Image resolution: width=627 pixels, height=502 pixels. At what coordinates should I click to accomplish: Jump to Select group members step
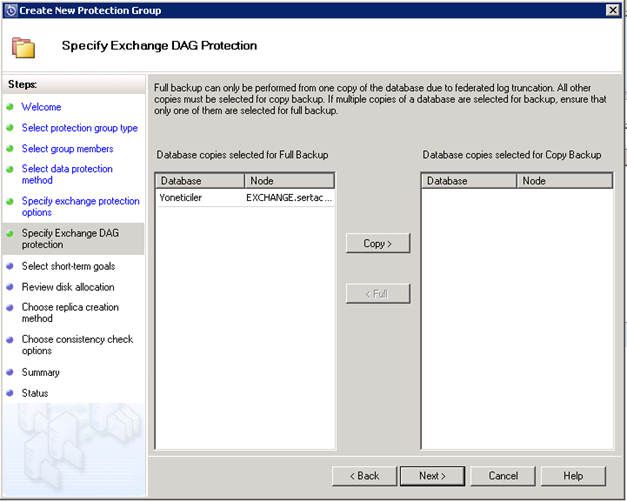pos(67,149)
